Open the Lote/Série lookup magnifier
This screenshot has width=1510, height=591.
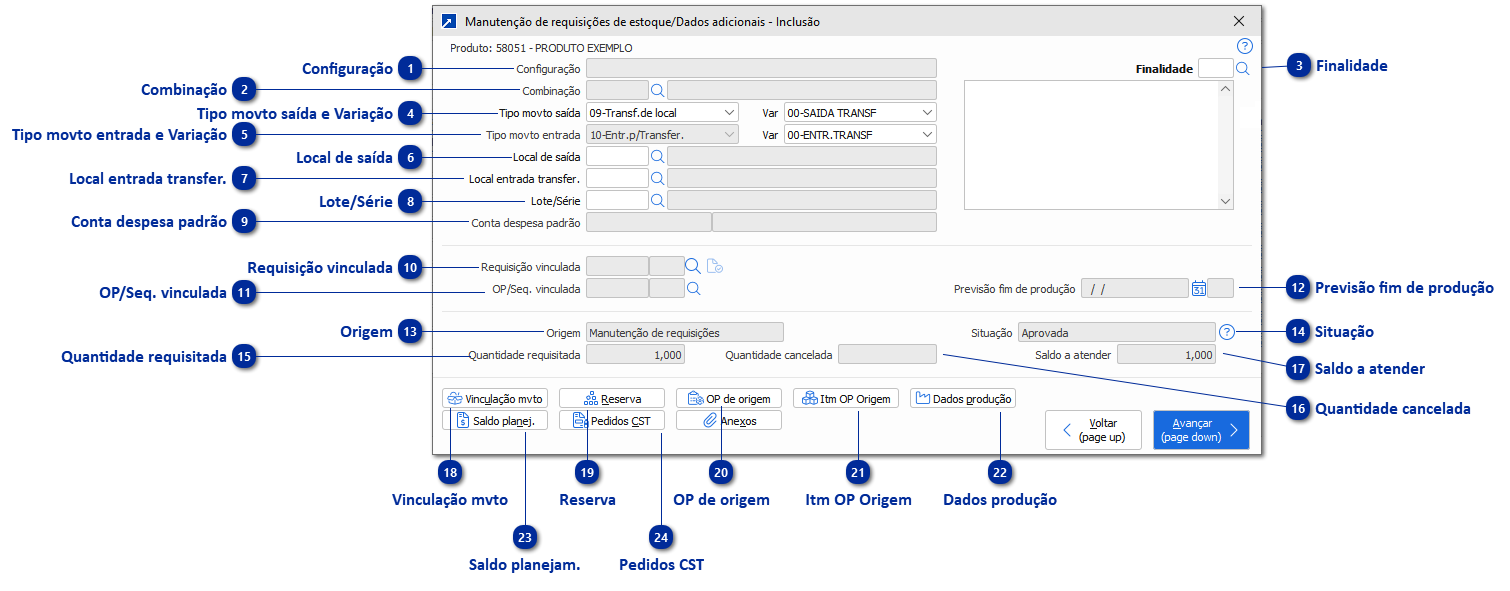point(658,200)
